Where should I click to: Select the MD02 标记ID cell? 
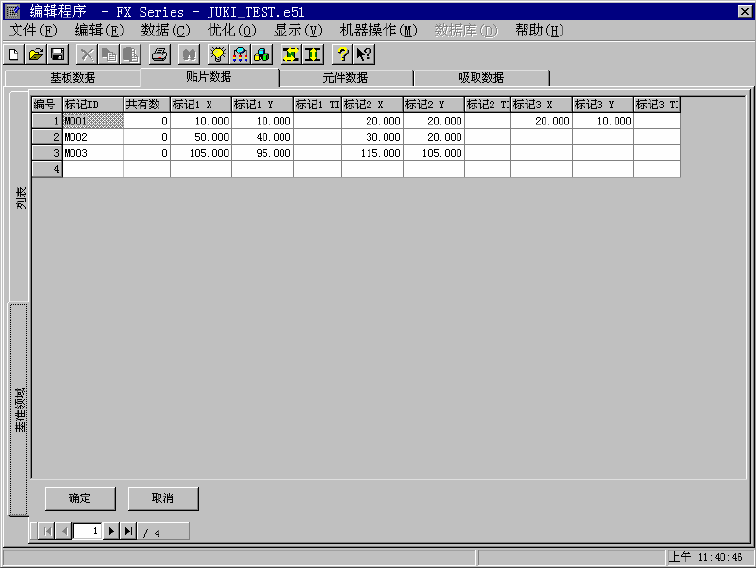(93, 137)
